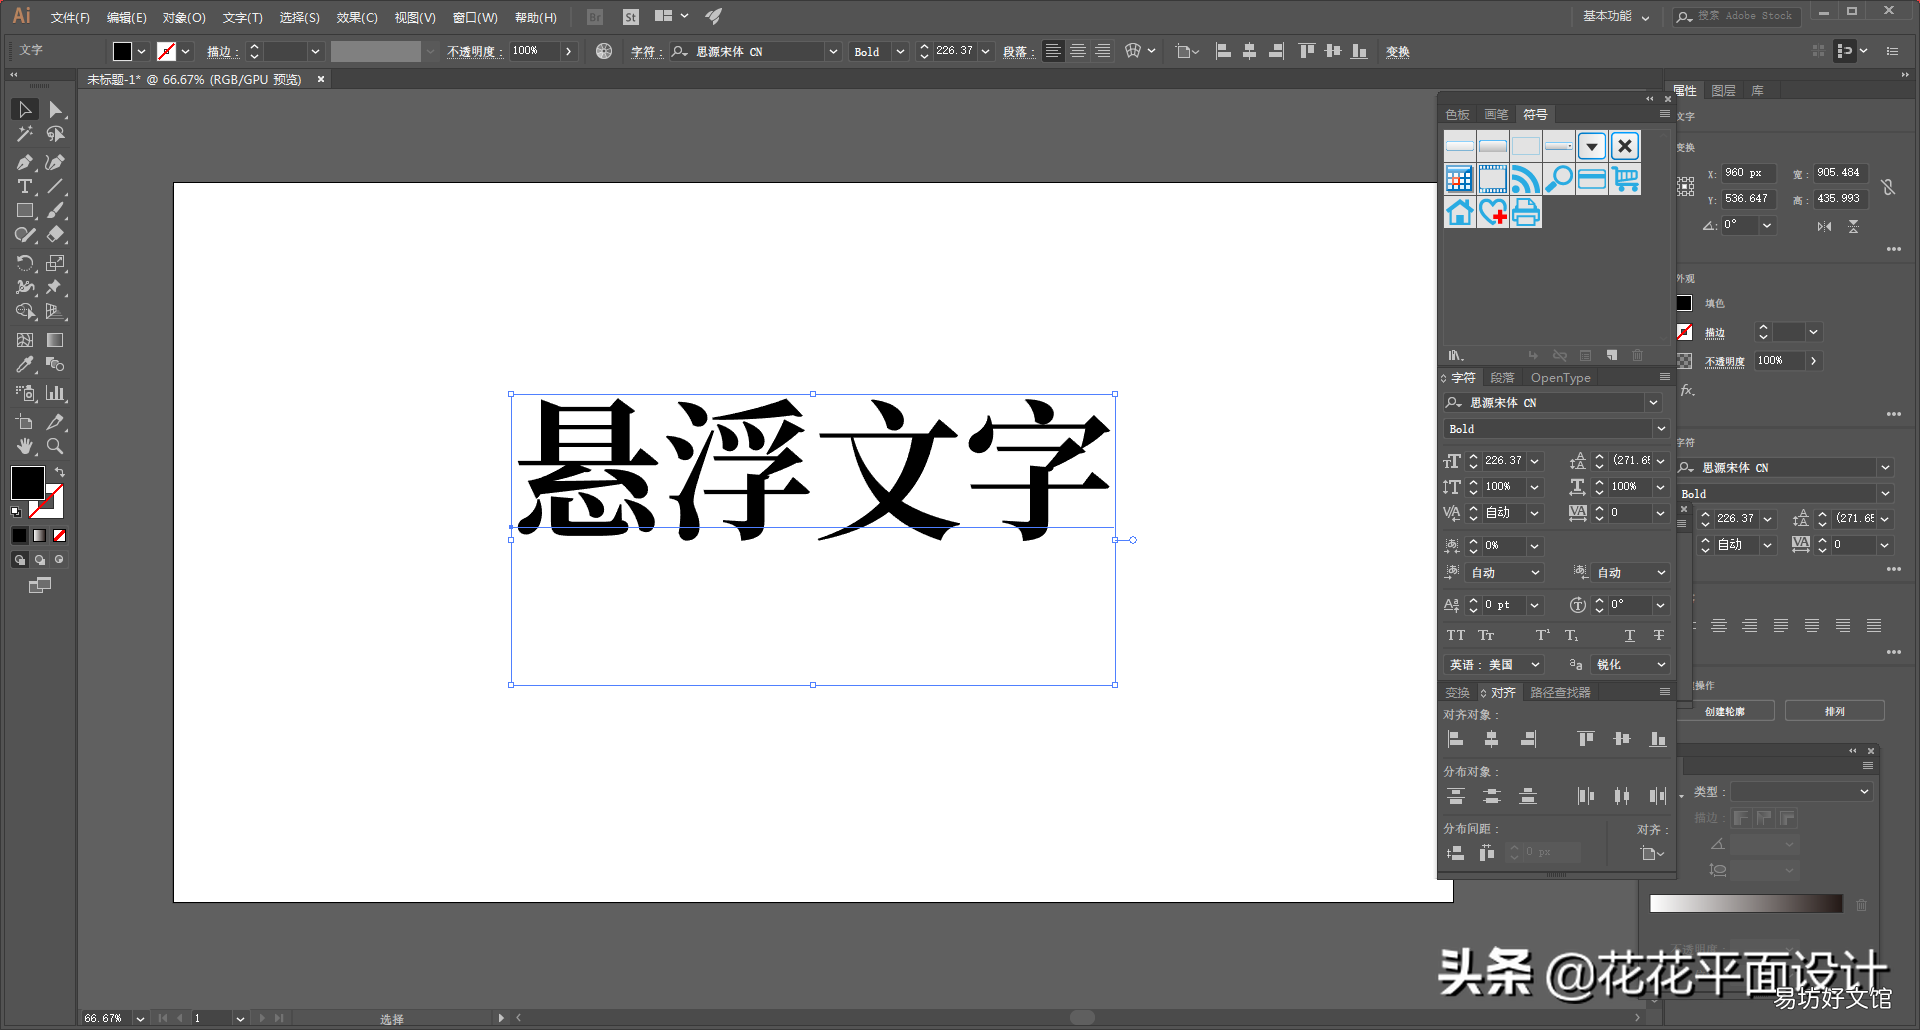The width and height of the screenshot is (1920, 1030).
Task: Toggle constrain width and height proportions
Action: (x=1888, y=186)
